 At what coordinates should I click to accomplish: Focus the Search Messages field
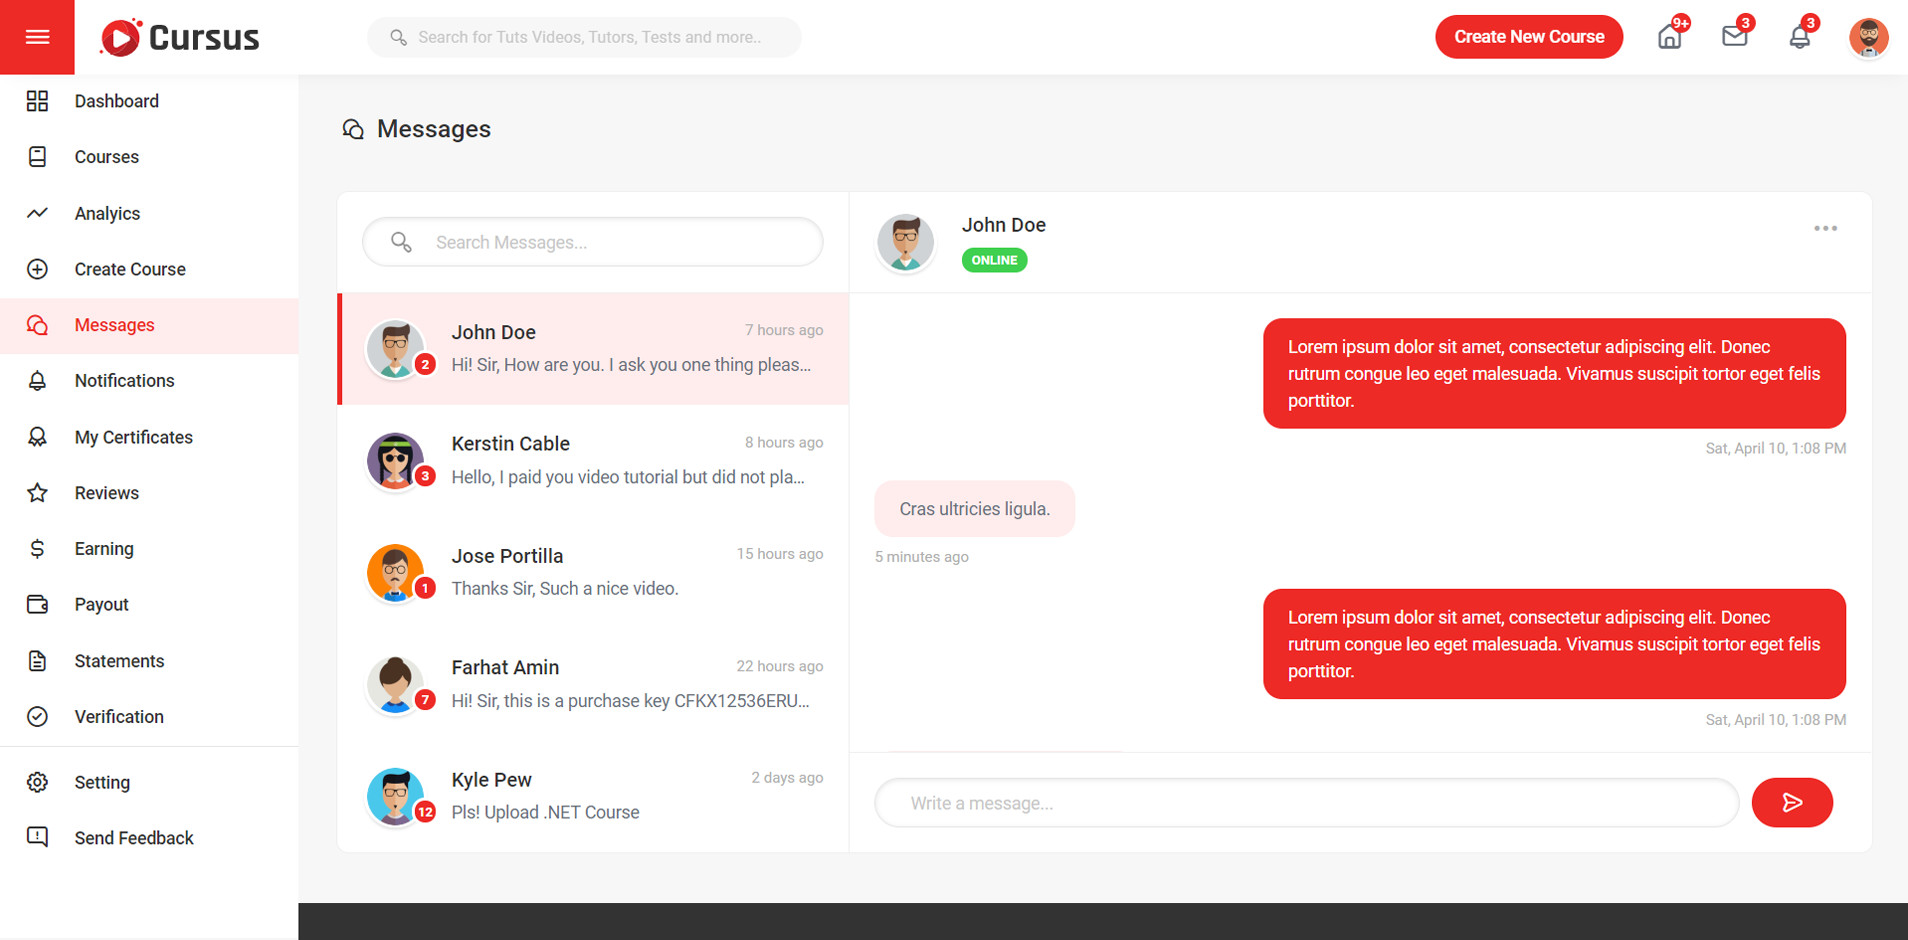(610, 242)
